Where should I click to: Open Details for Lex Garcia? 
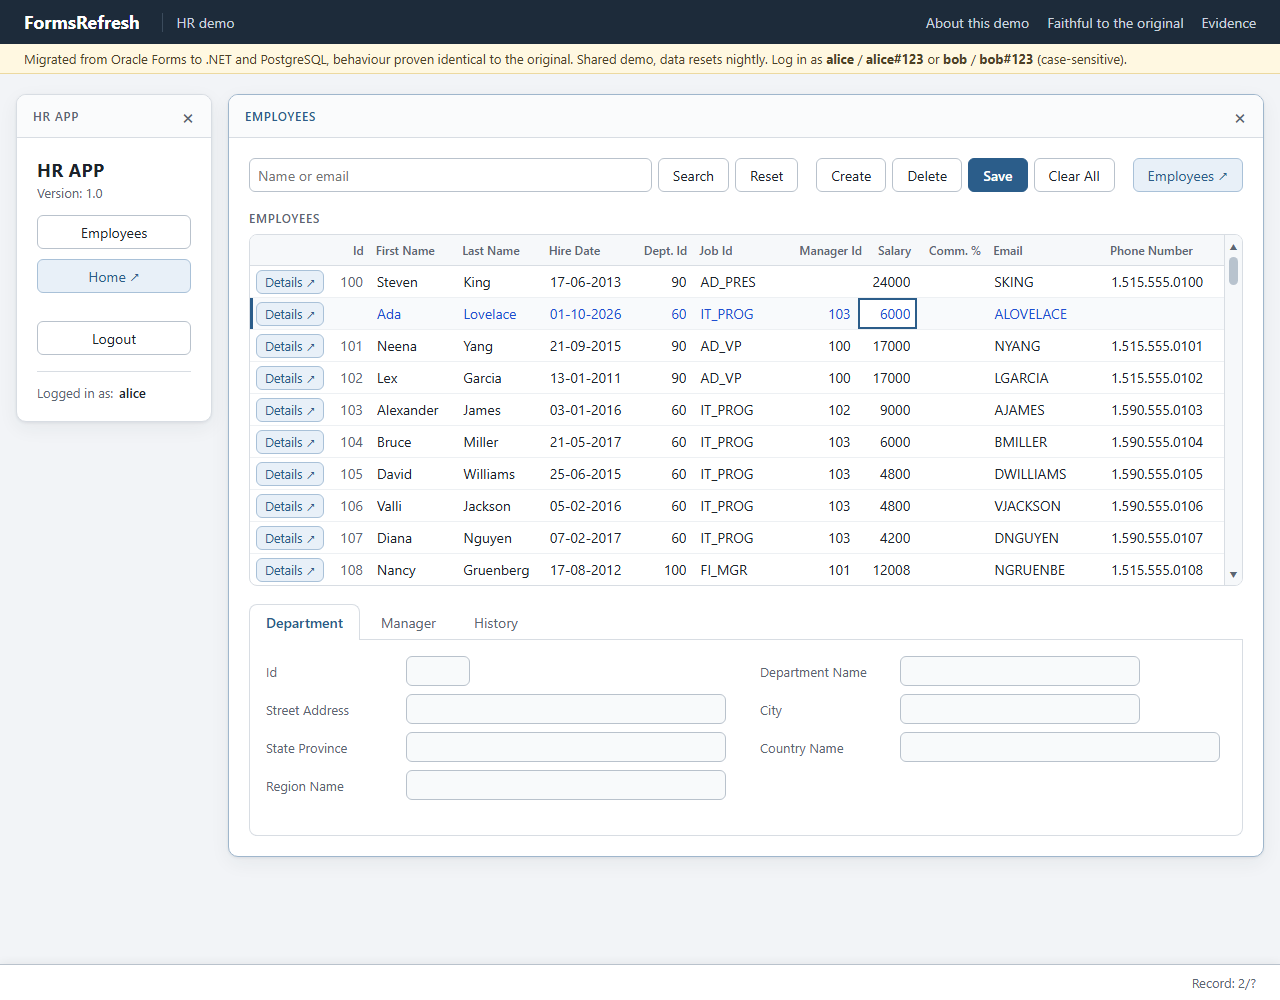(x=290, y=379)
